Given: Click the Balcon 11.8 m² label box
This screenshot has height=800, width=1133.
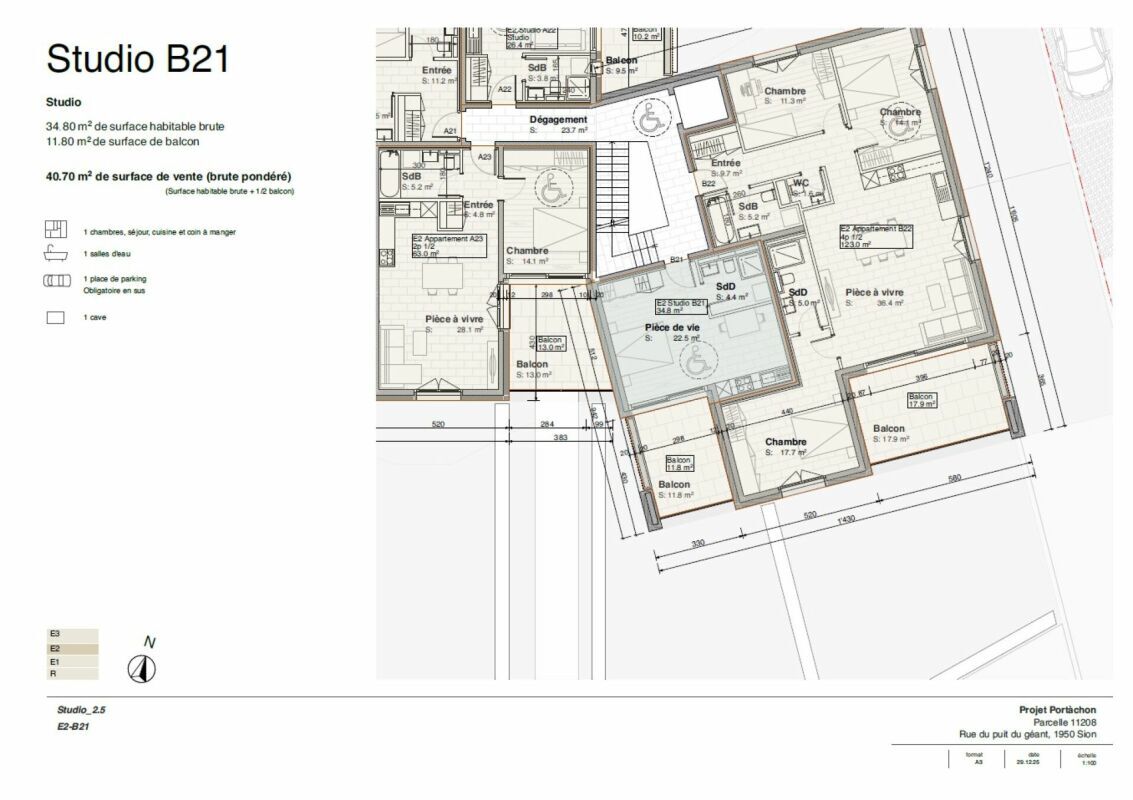Looking at the screenshot, I should 680,462.
